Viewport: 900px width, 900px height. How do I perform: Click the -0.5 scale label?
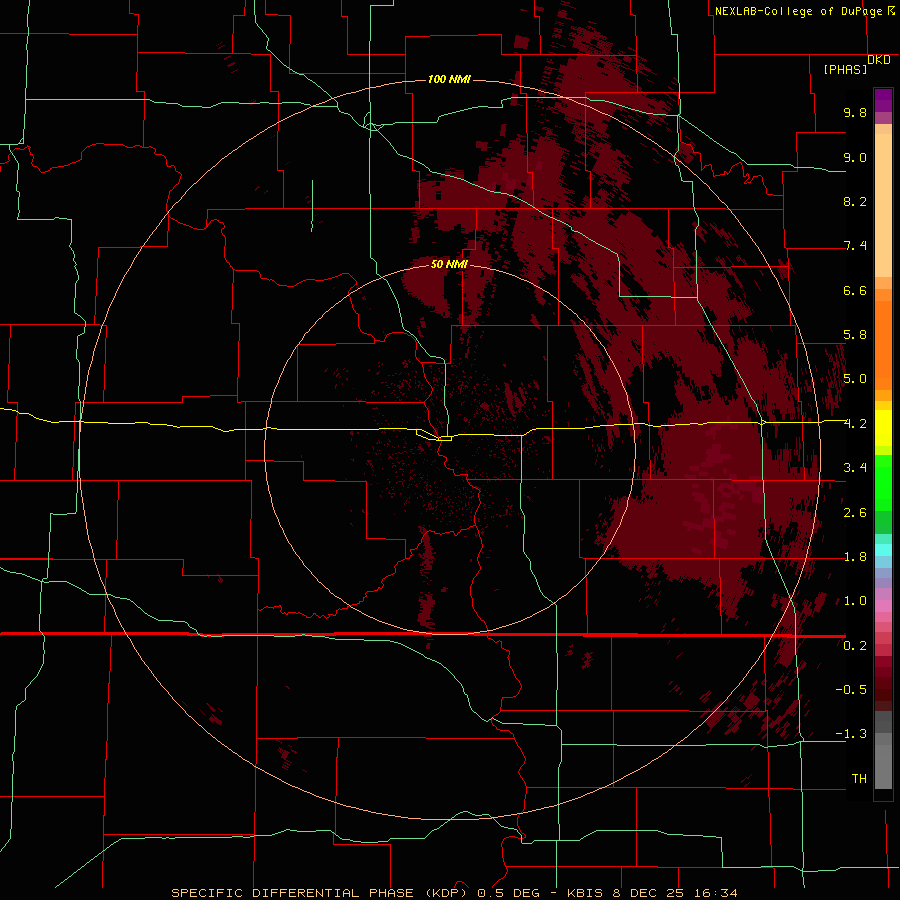[x=851, y=690]
